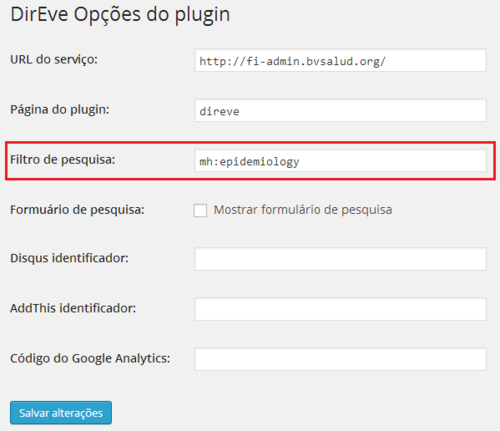Focus the Página do plugin text box
The image size is (500, 431).
(340, 110)
